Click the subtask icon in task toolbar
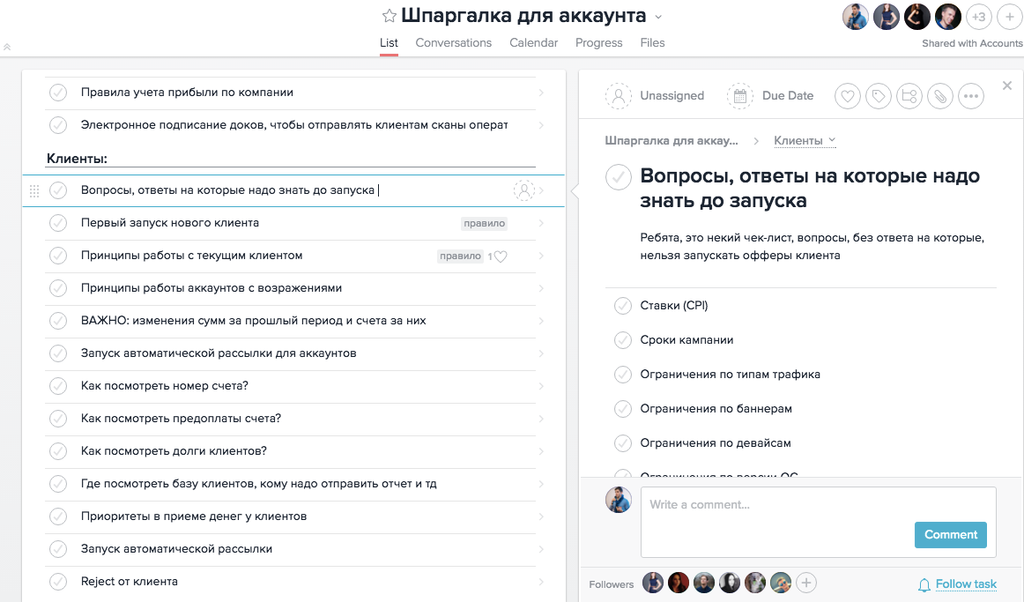Viewport: 1024px width, 602px height. (x=909, y=96)
